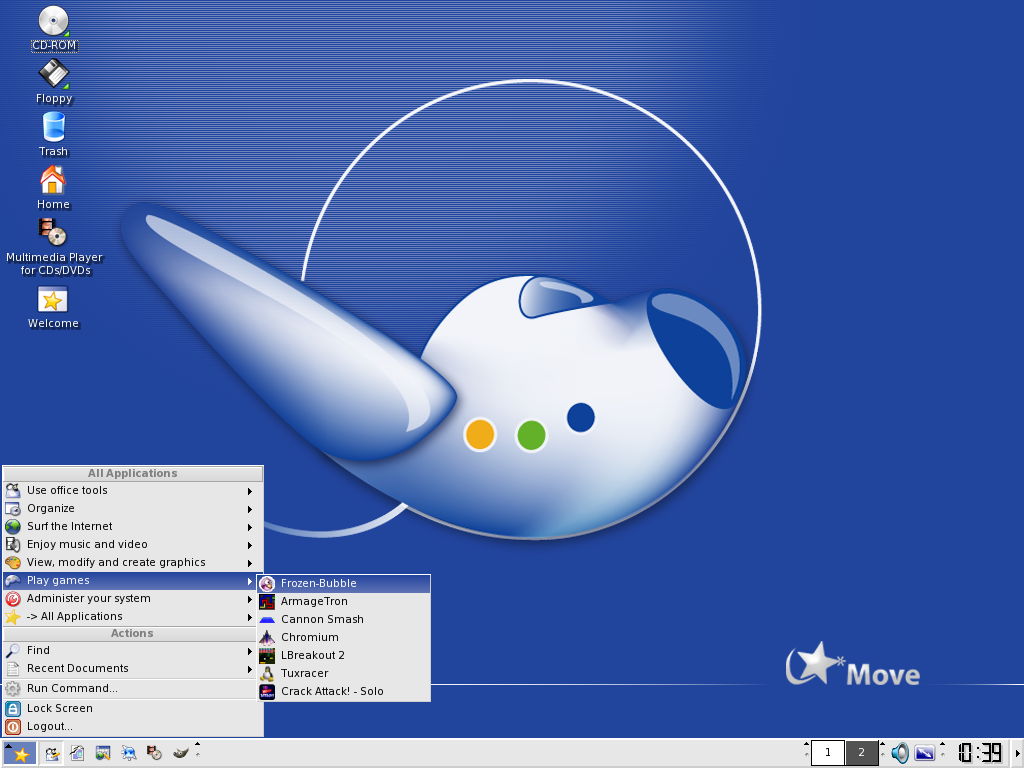Start Tuxracer from the games submenu
The height and width of the screenshot is (768, 1024).
[x=344, y=673]
